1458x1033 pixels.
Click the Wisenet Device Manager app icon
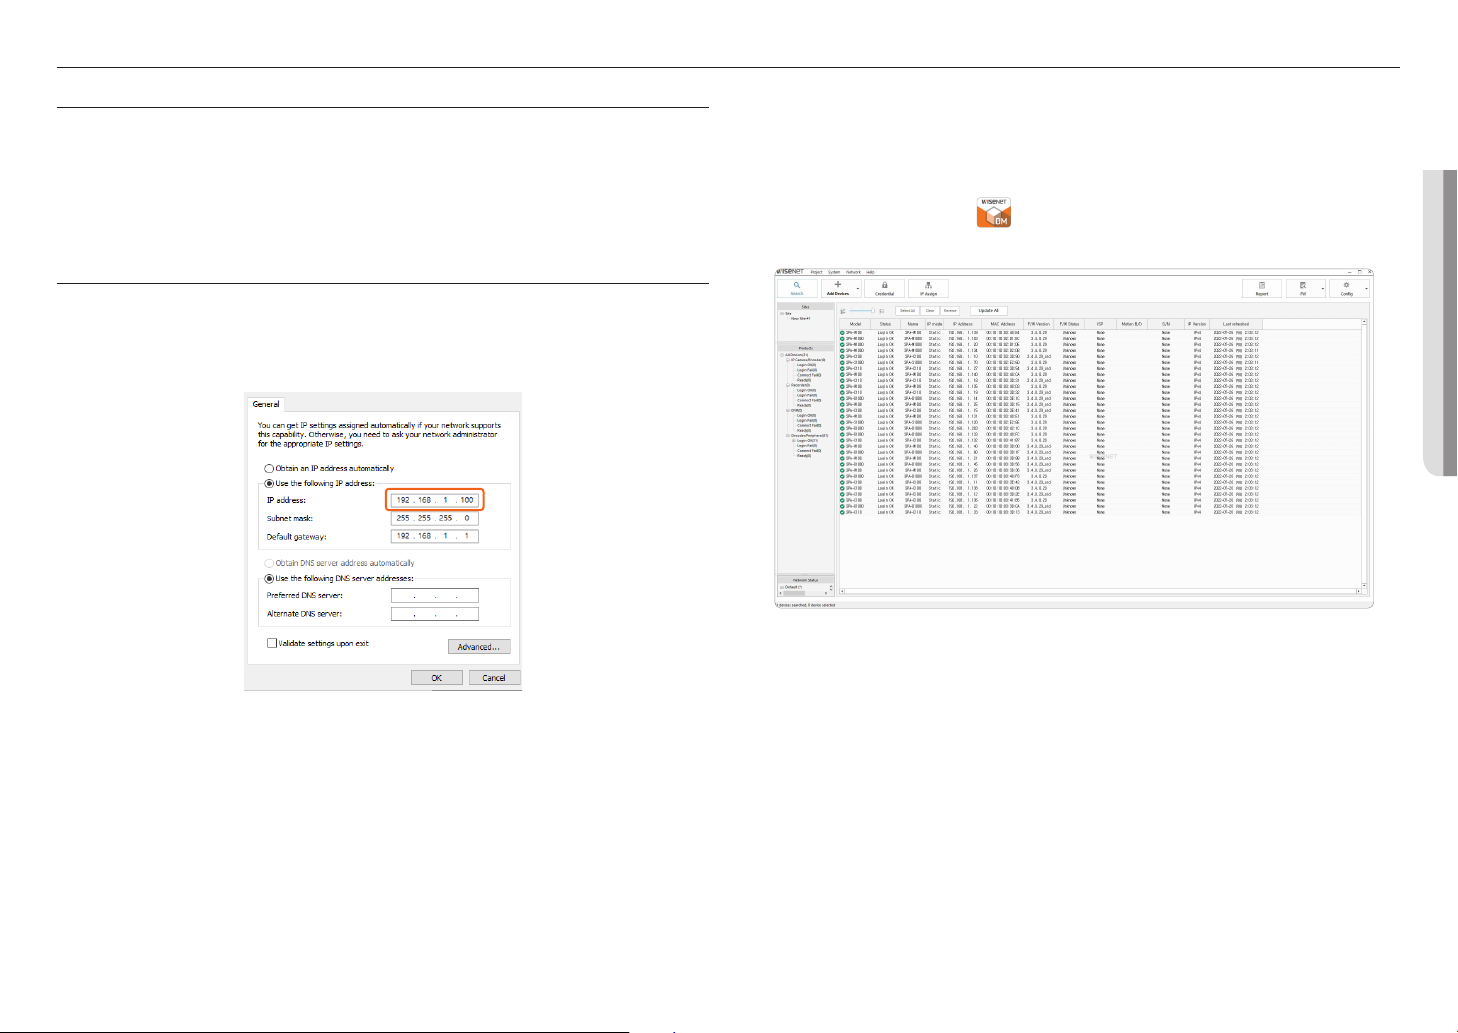tap(994, 212)
